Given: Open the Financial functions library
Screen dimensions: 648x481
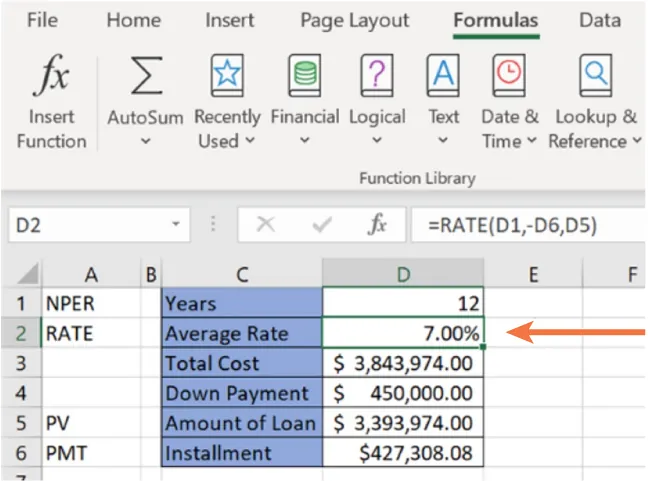Looking at the screenshot, I should pos(304,76).
